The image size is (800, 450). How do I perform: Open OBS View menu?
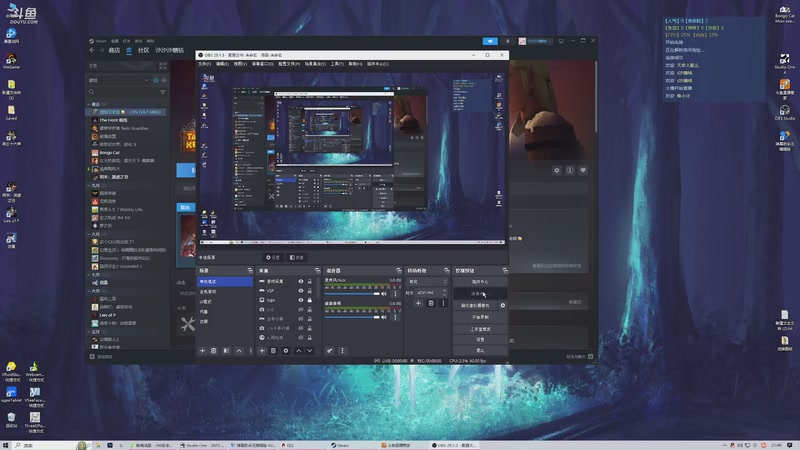(x=240, y=64)
